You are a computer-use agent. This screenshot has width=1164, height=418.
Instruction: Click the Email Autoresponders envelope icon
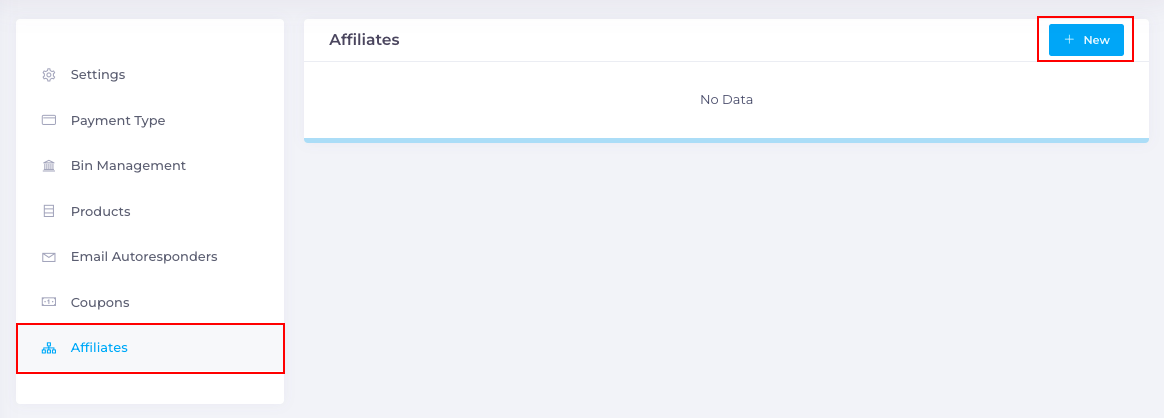[49, 257]
